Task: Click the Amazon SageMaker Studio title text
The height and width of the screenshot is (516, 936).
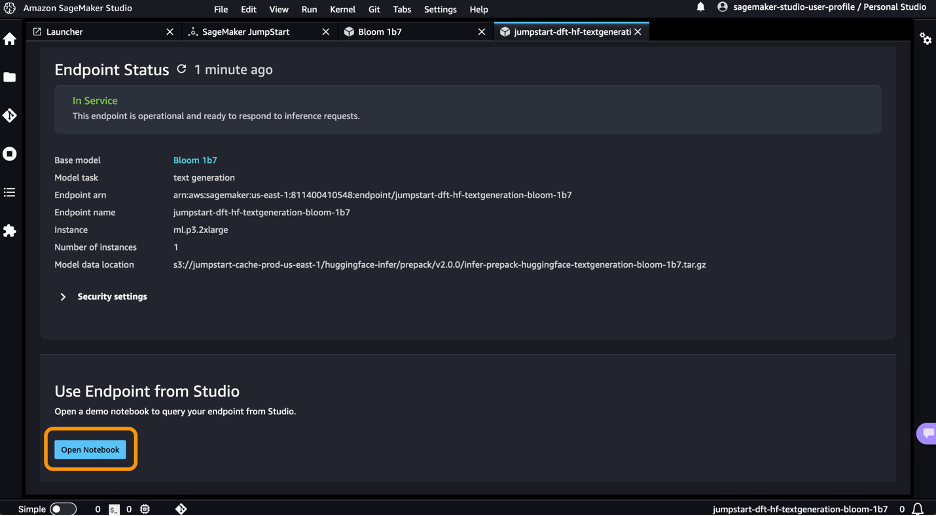Action: coord(78,8)
